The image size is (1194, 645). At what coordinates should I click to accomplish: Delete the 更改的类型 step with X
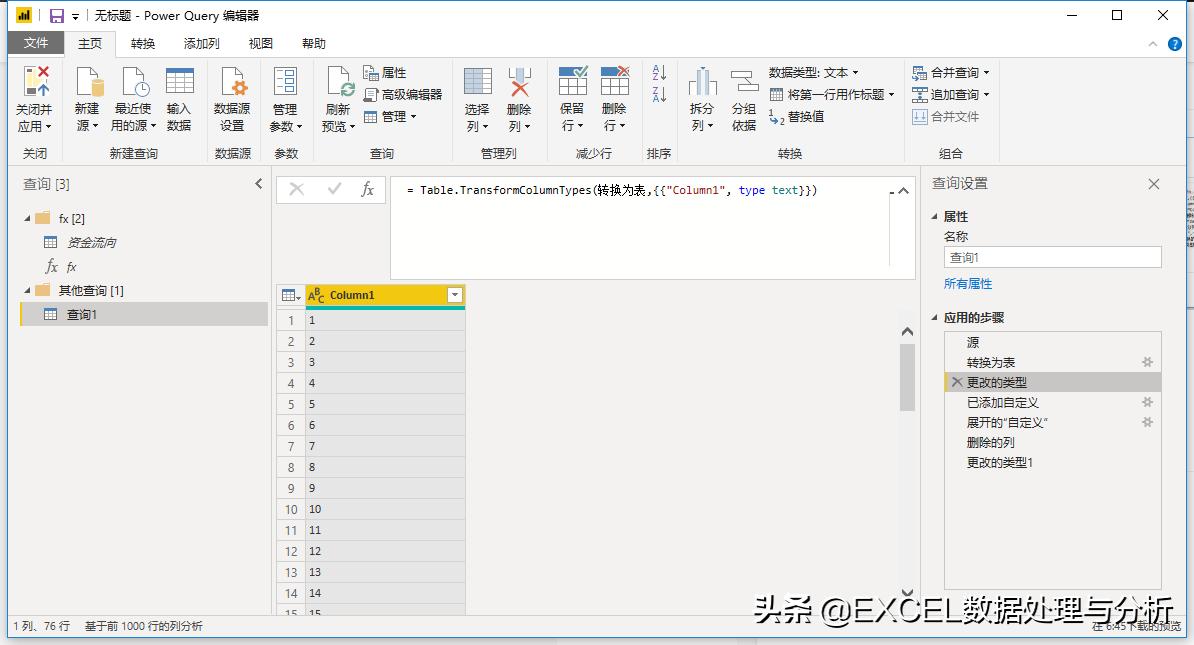(957, 382)
